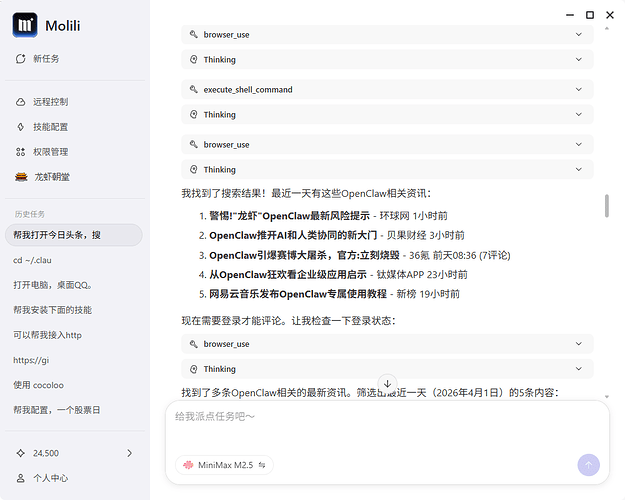
Task: Click the personal center user icon
Action: [20, 478]
